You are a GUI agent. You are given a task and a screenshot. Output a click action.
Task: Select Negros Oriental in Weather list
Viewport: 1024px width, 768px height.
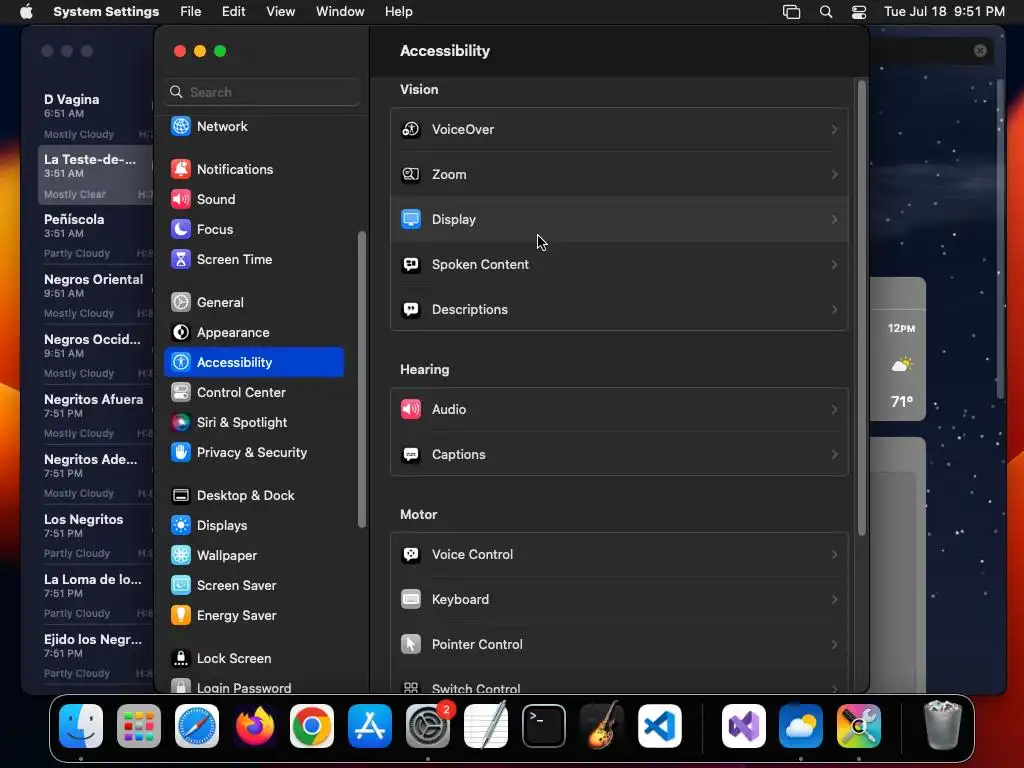point(96,294)
